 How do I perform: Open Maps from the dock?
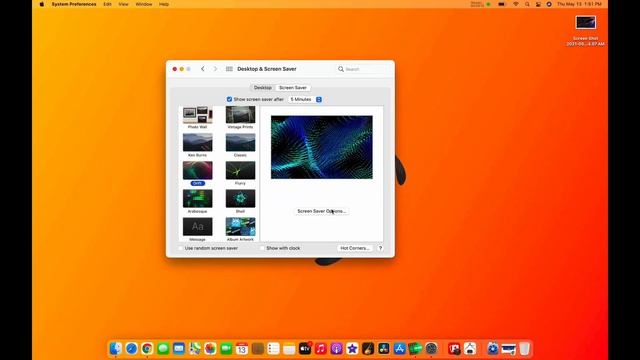(x=195, y=349)
